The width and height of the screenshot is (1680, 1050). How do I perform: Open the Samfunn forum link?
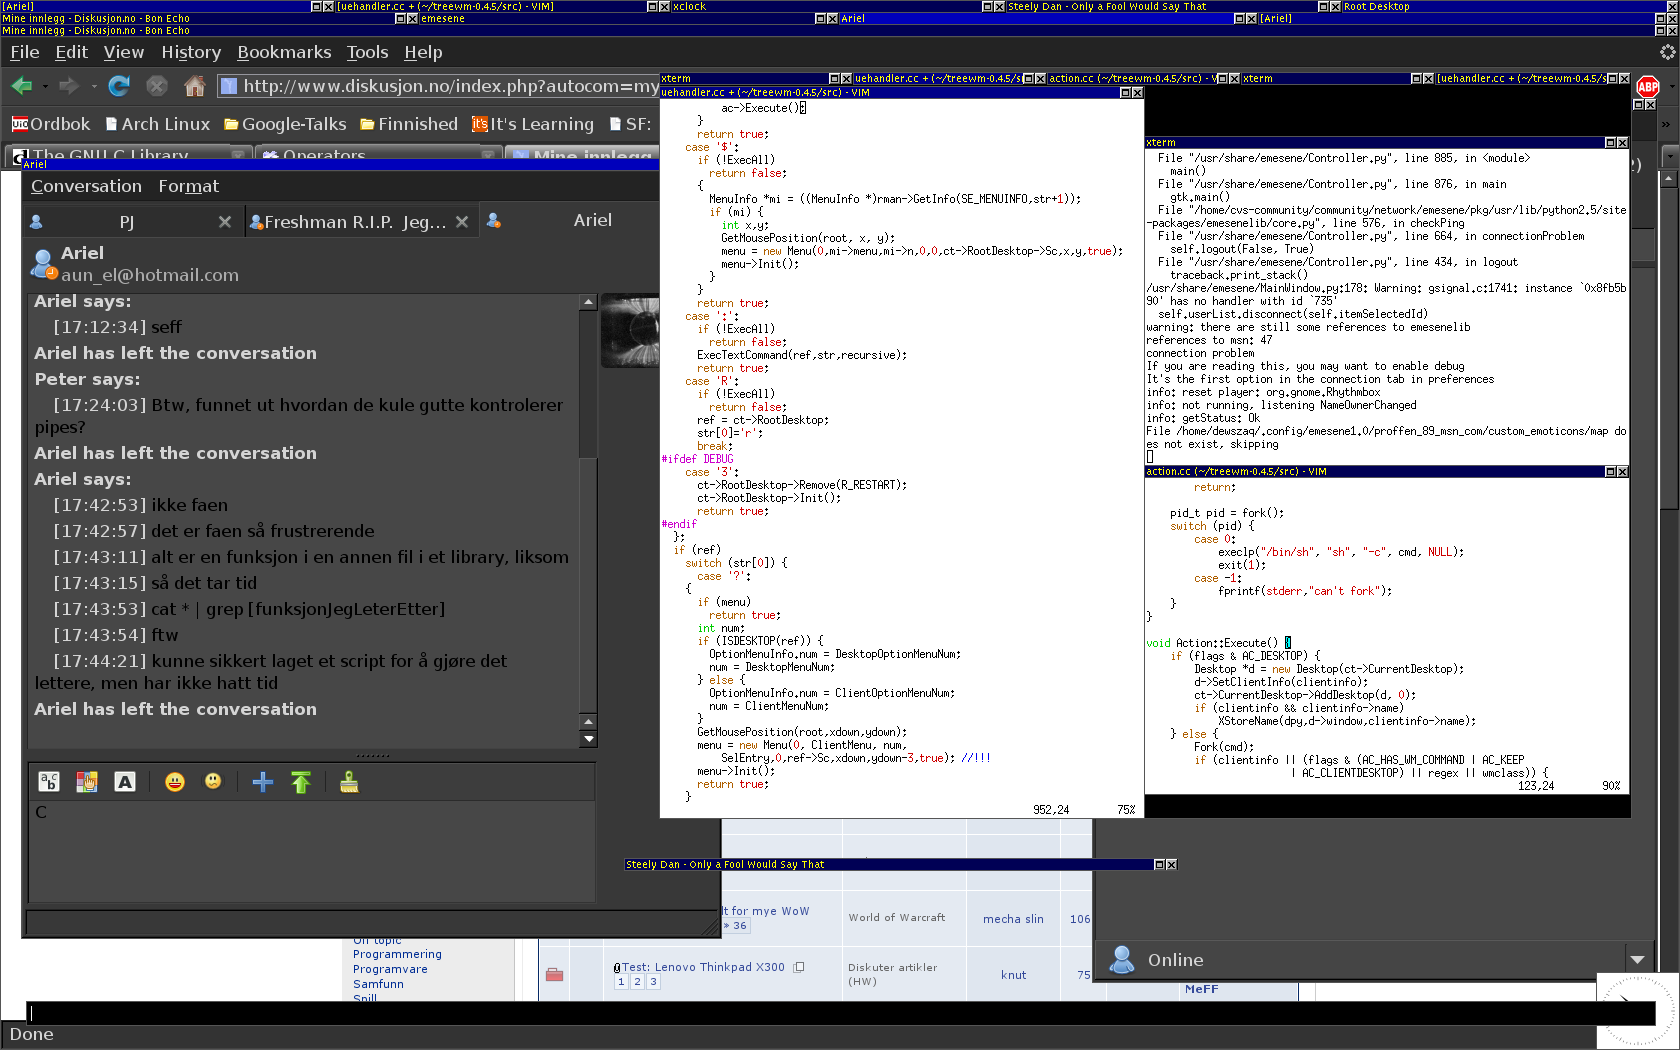(378, 984)
